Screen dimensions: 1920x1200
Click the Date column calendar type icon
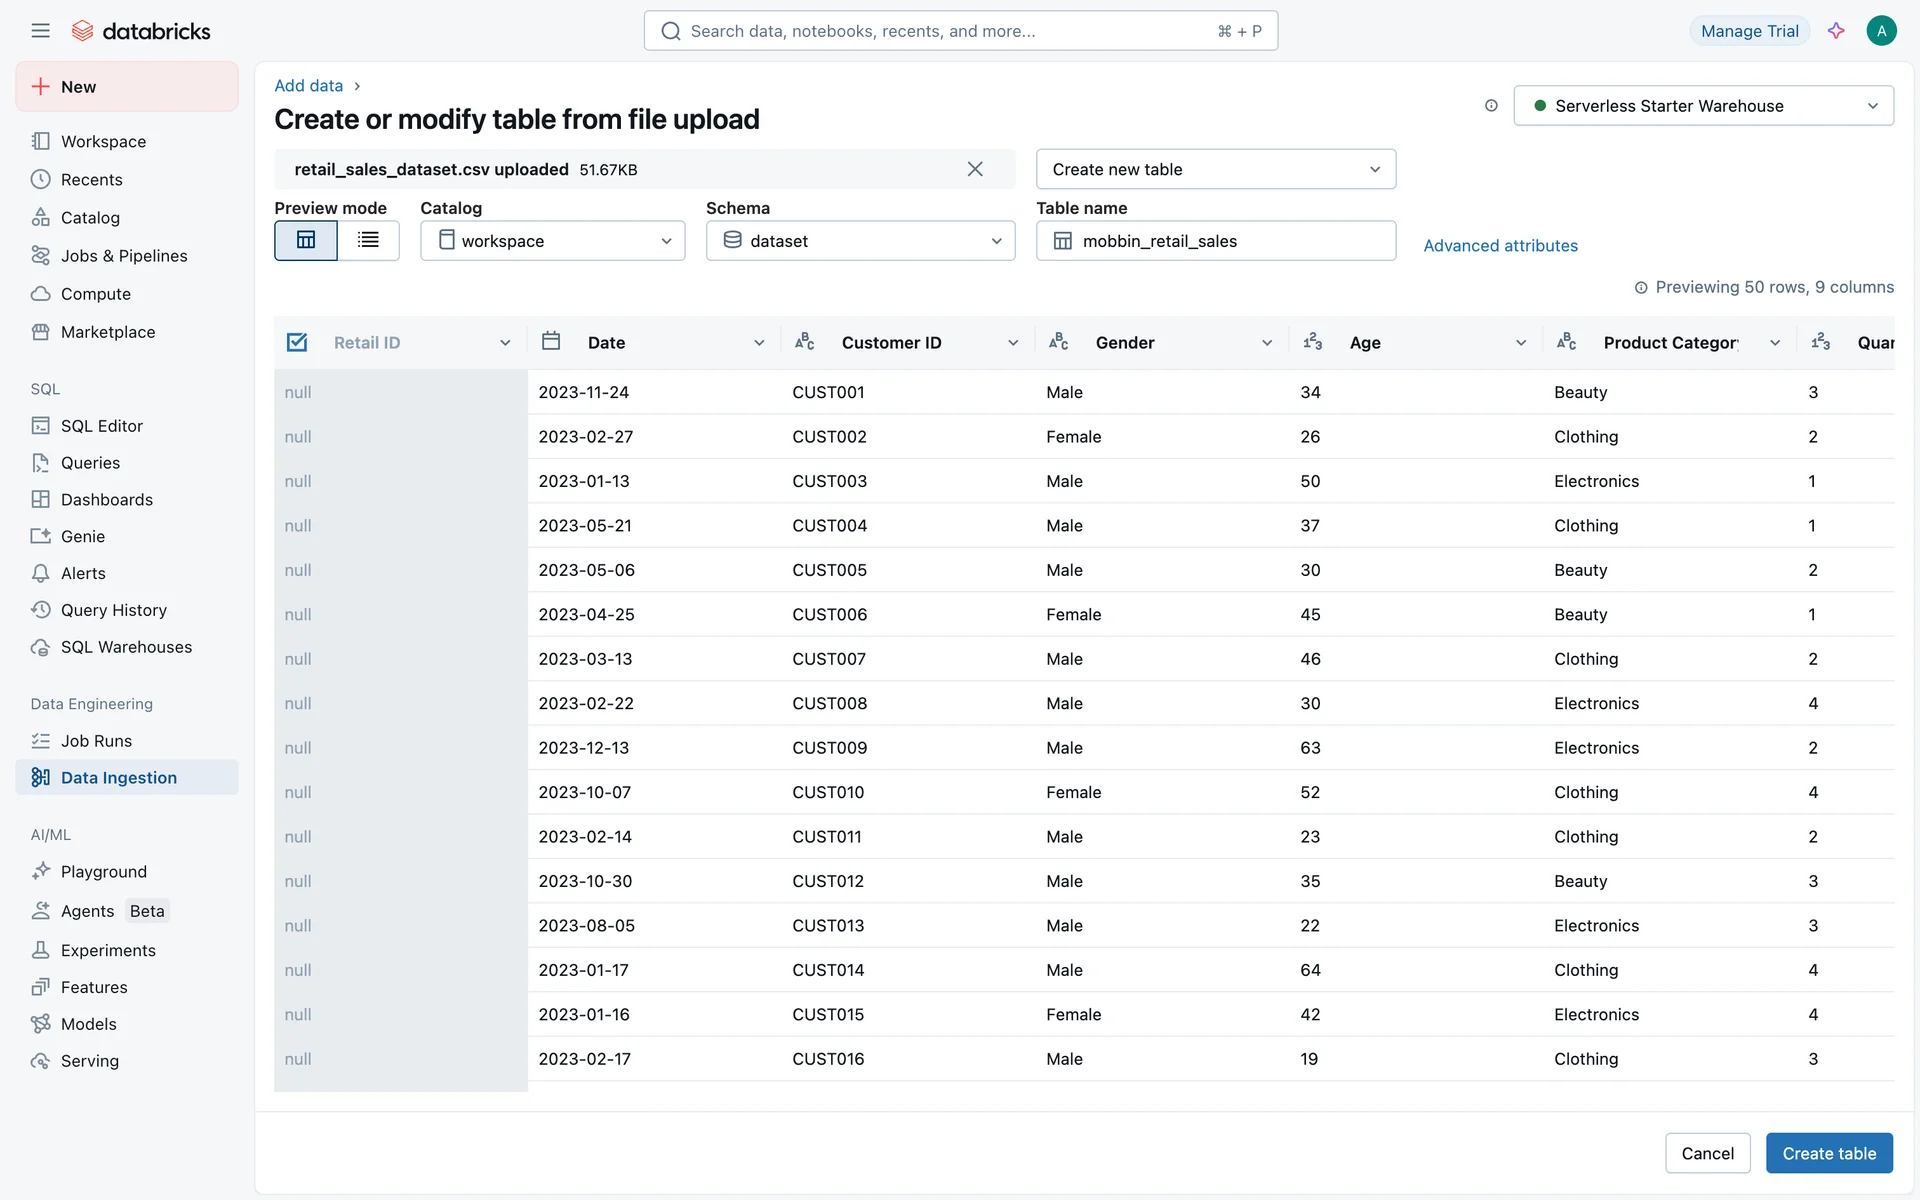(551, 342)
